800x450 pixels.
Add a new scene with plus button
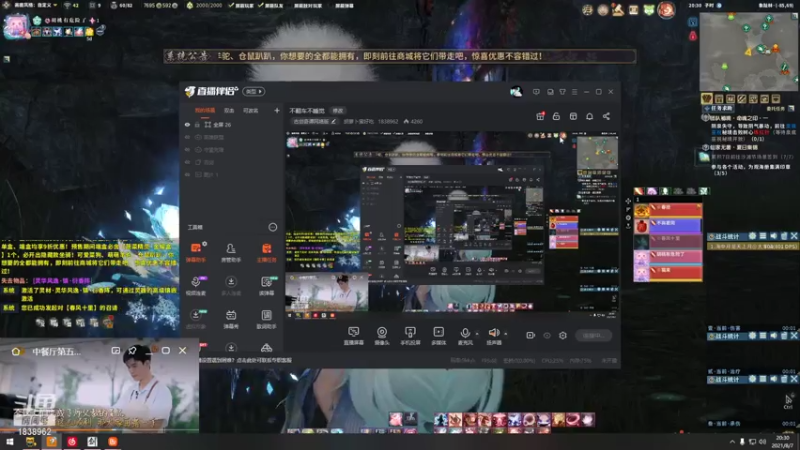click(x=277, y=110)
